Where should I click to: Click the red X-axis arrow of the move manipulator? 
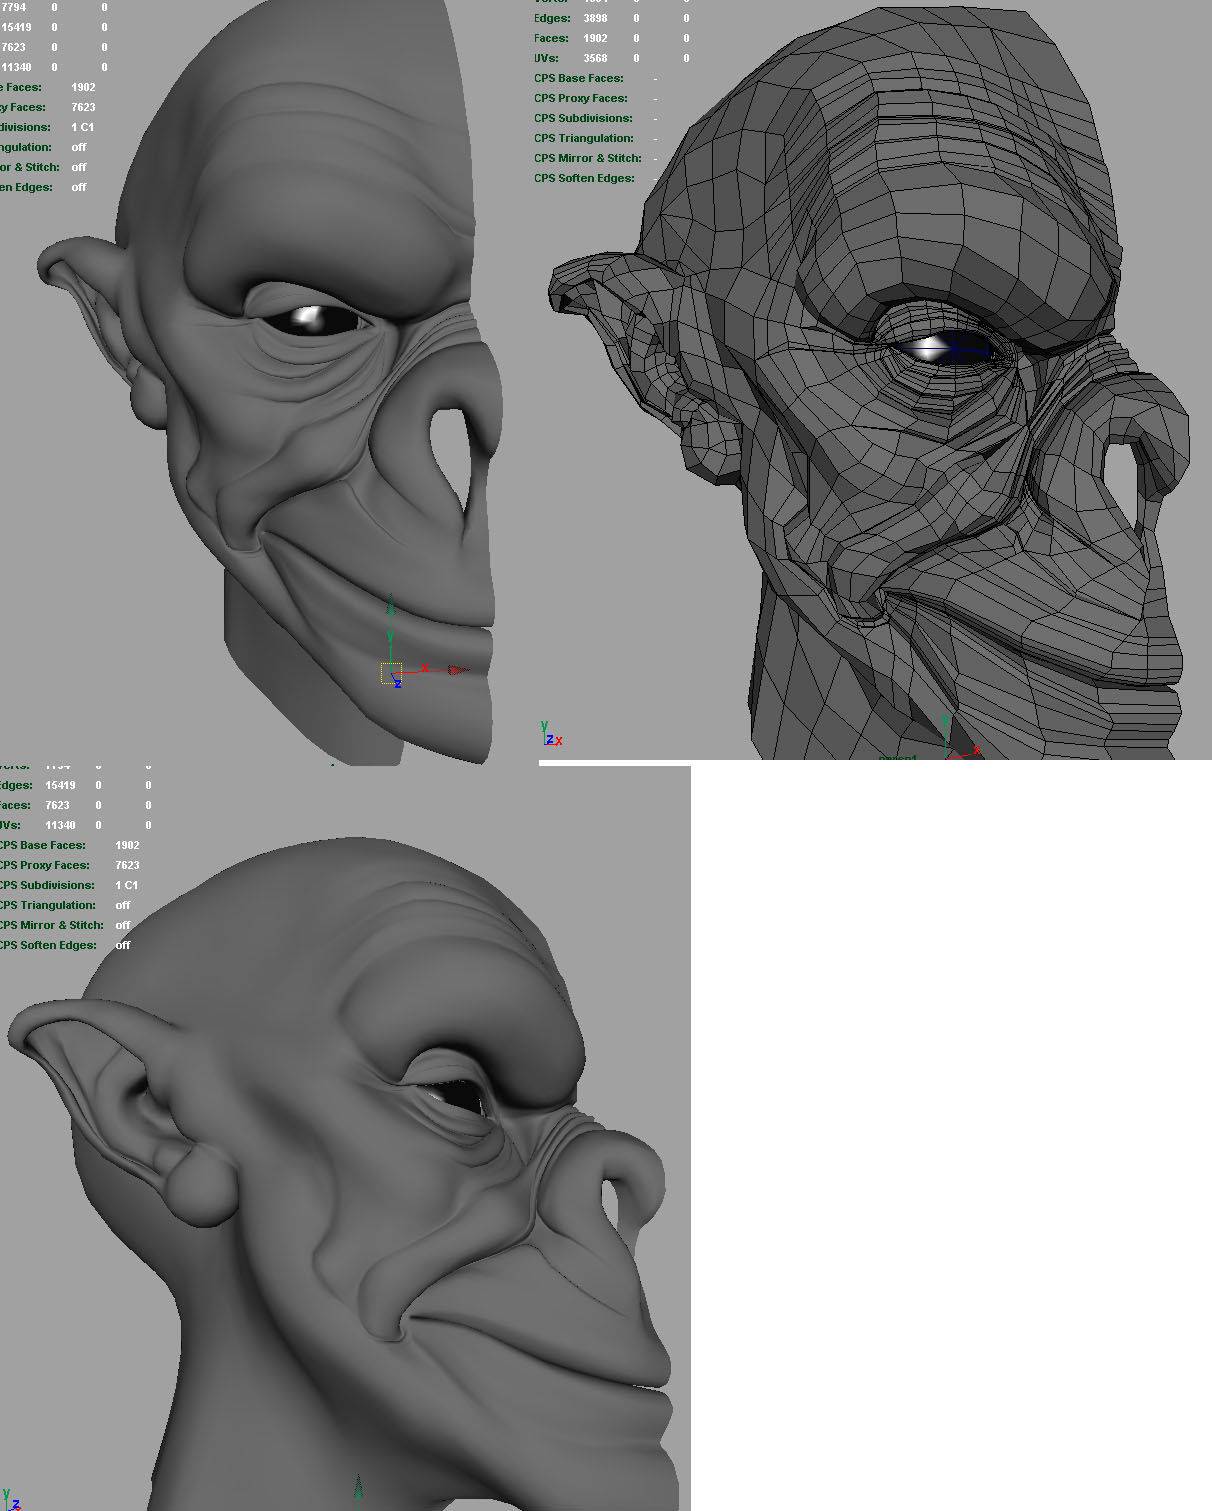[456, 670]
